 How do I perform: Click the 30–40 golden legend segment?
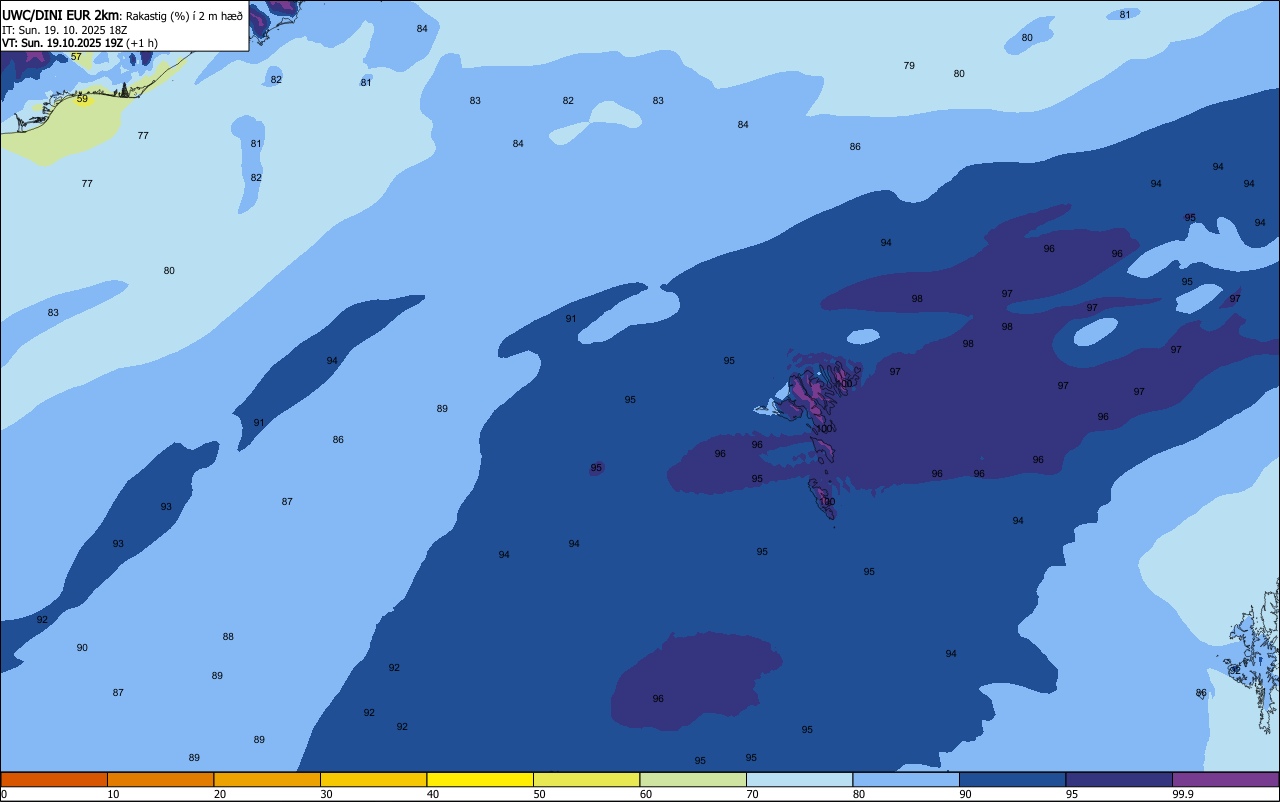point(373,779)
